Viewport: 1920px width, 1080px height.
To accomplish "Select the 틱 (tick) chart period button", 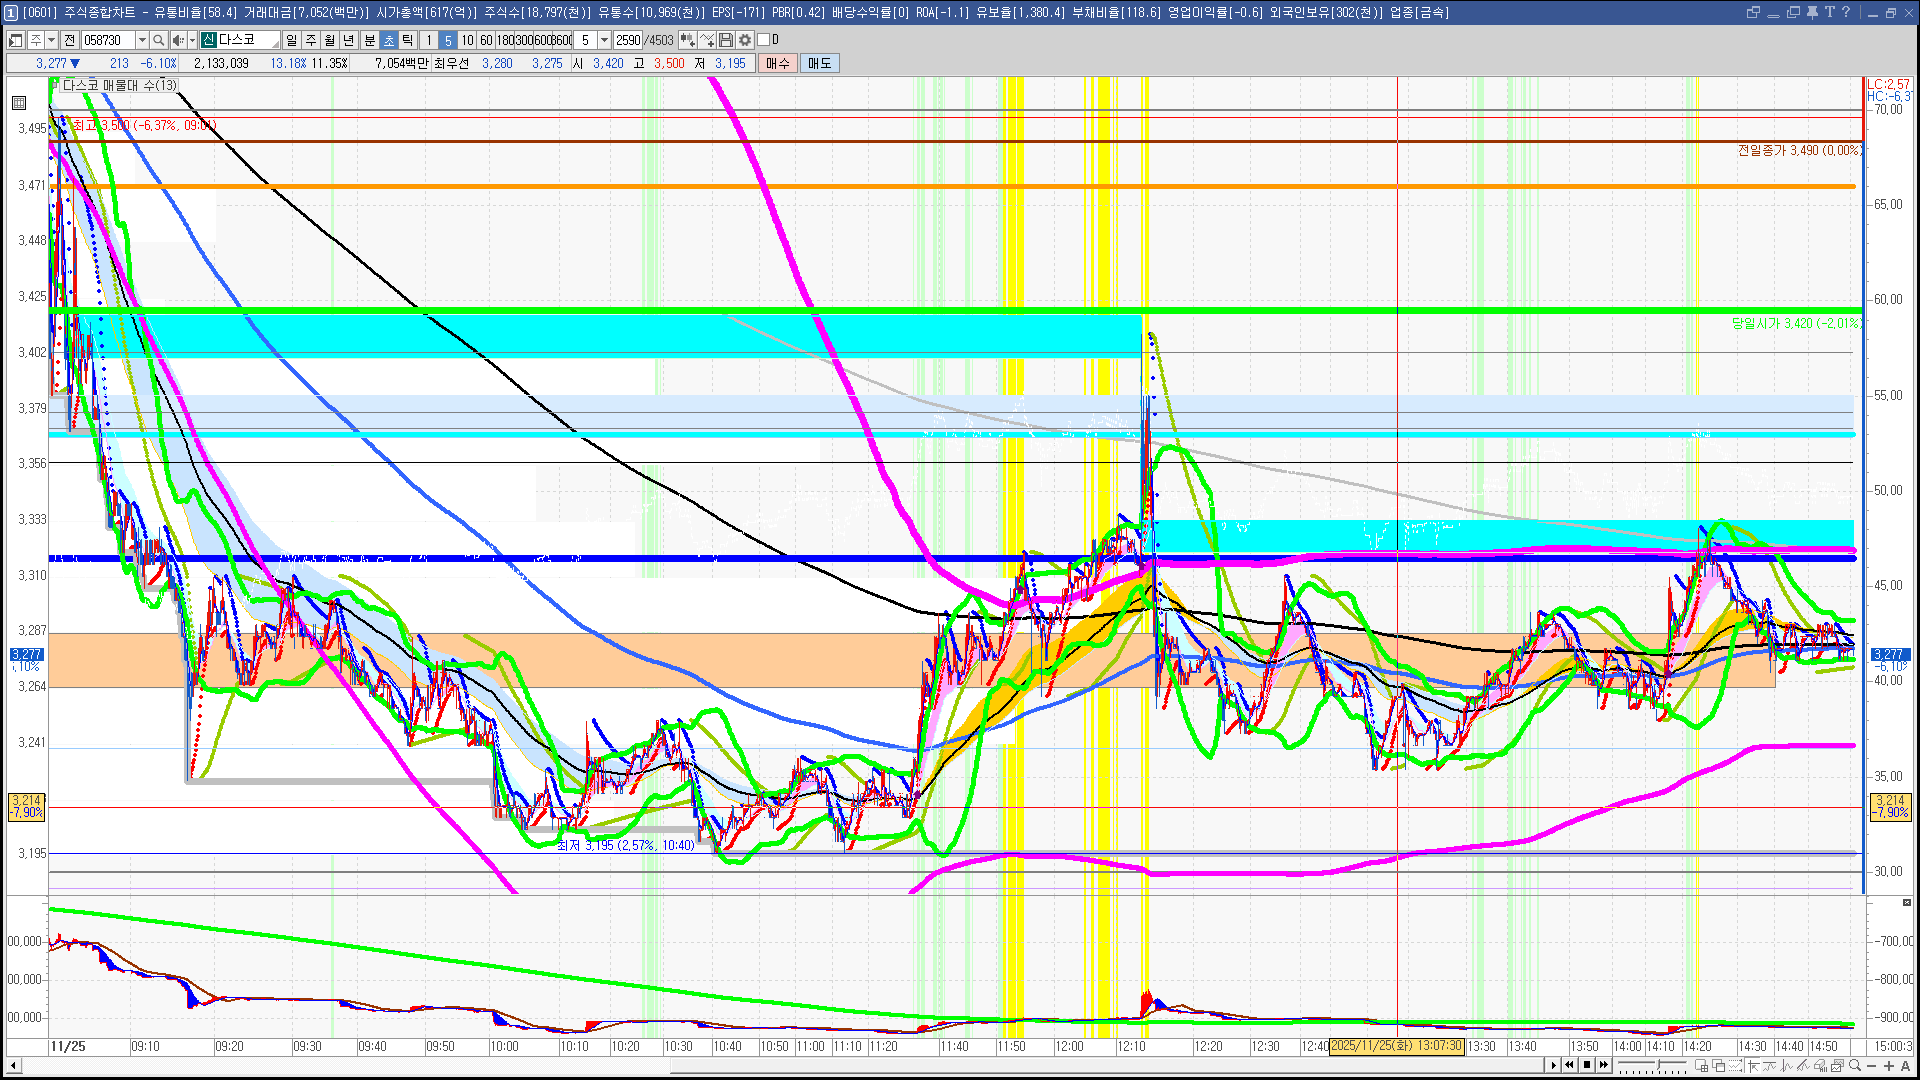I will 408,40.
